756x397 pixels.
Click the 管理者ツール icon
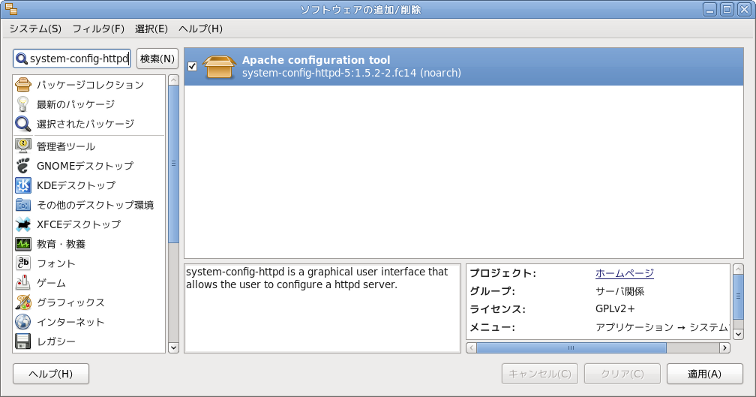23,146
